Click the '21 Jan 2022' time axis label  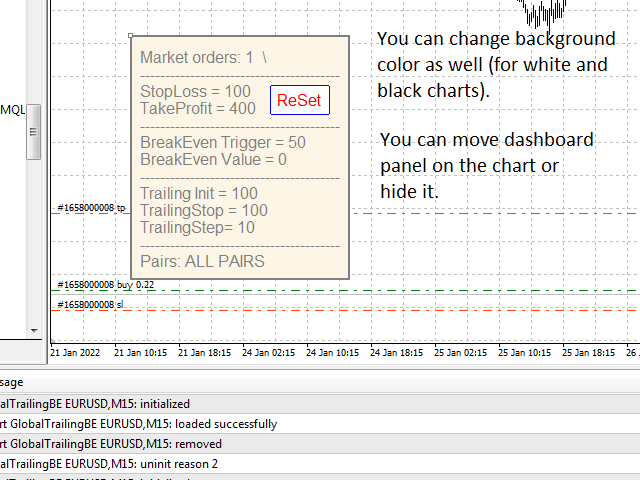[75, 353]
